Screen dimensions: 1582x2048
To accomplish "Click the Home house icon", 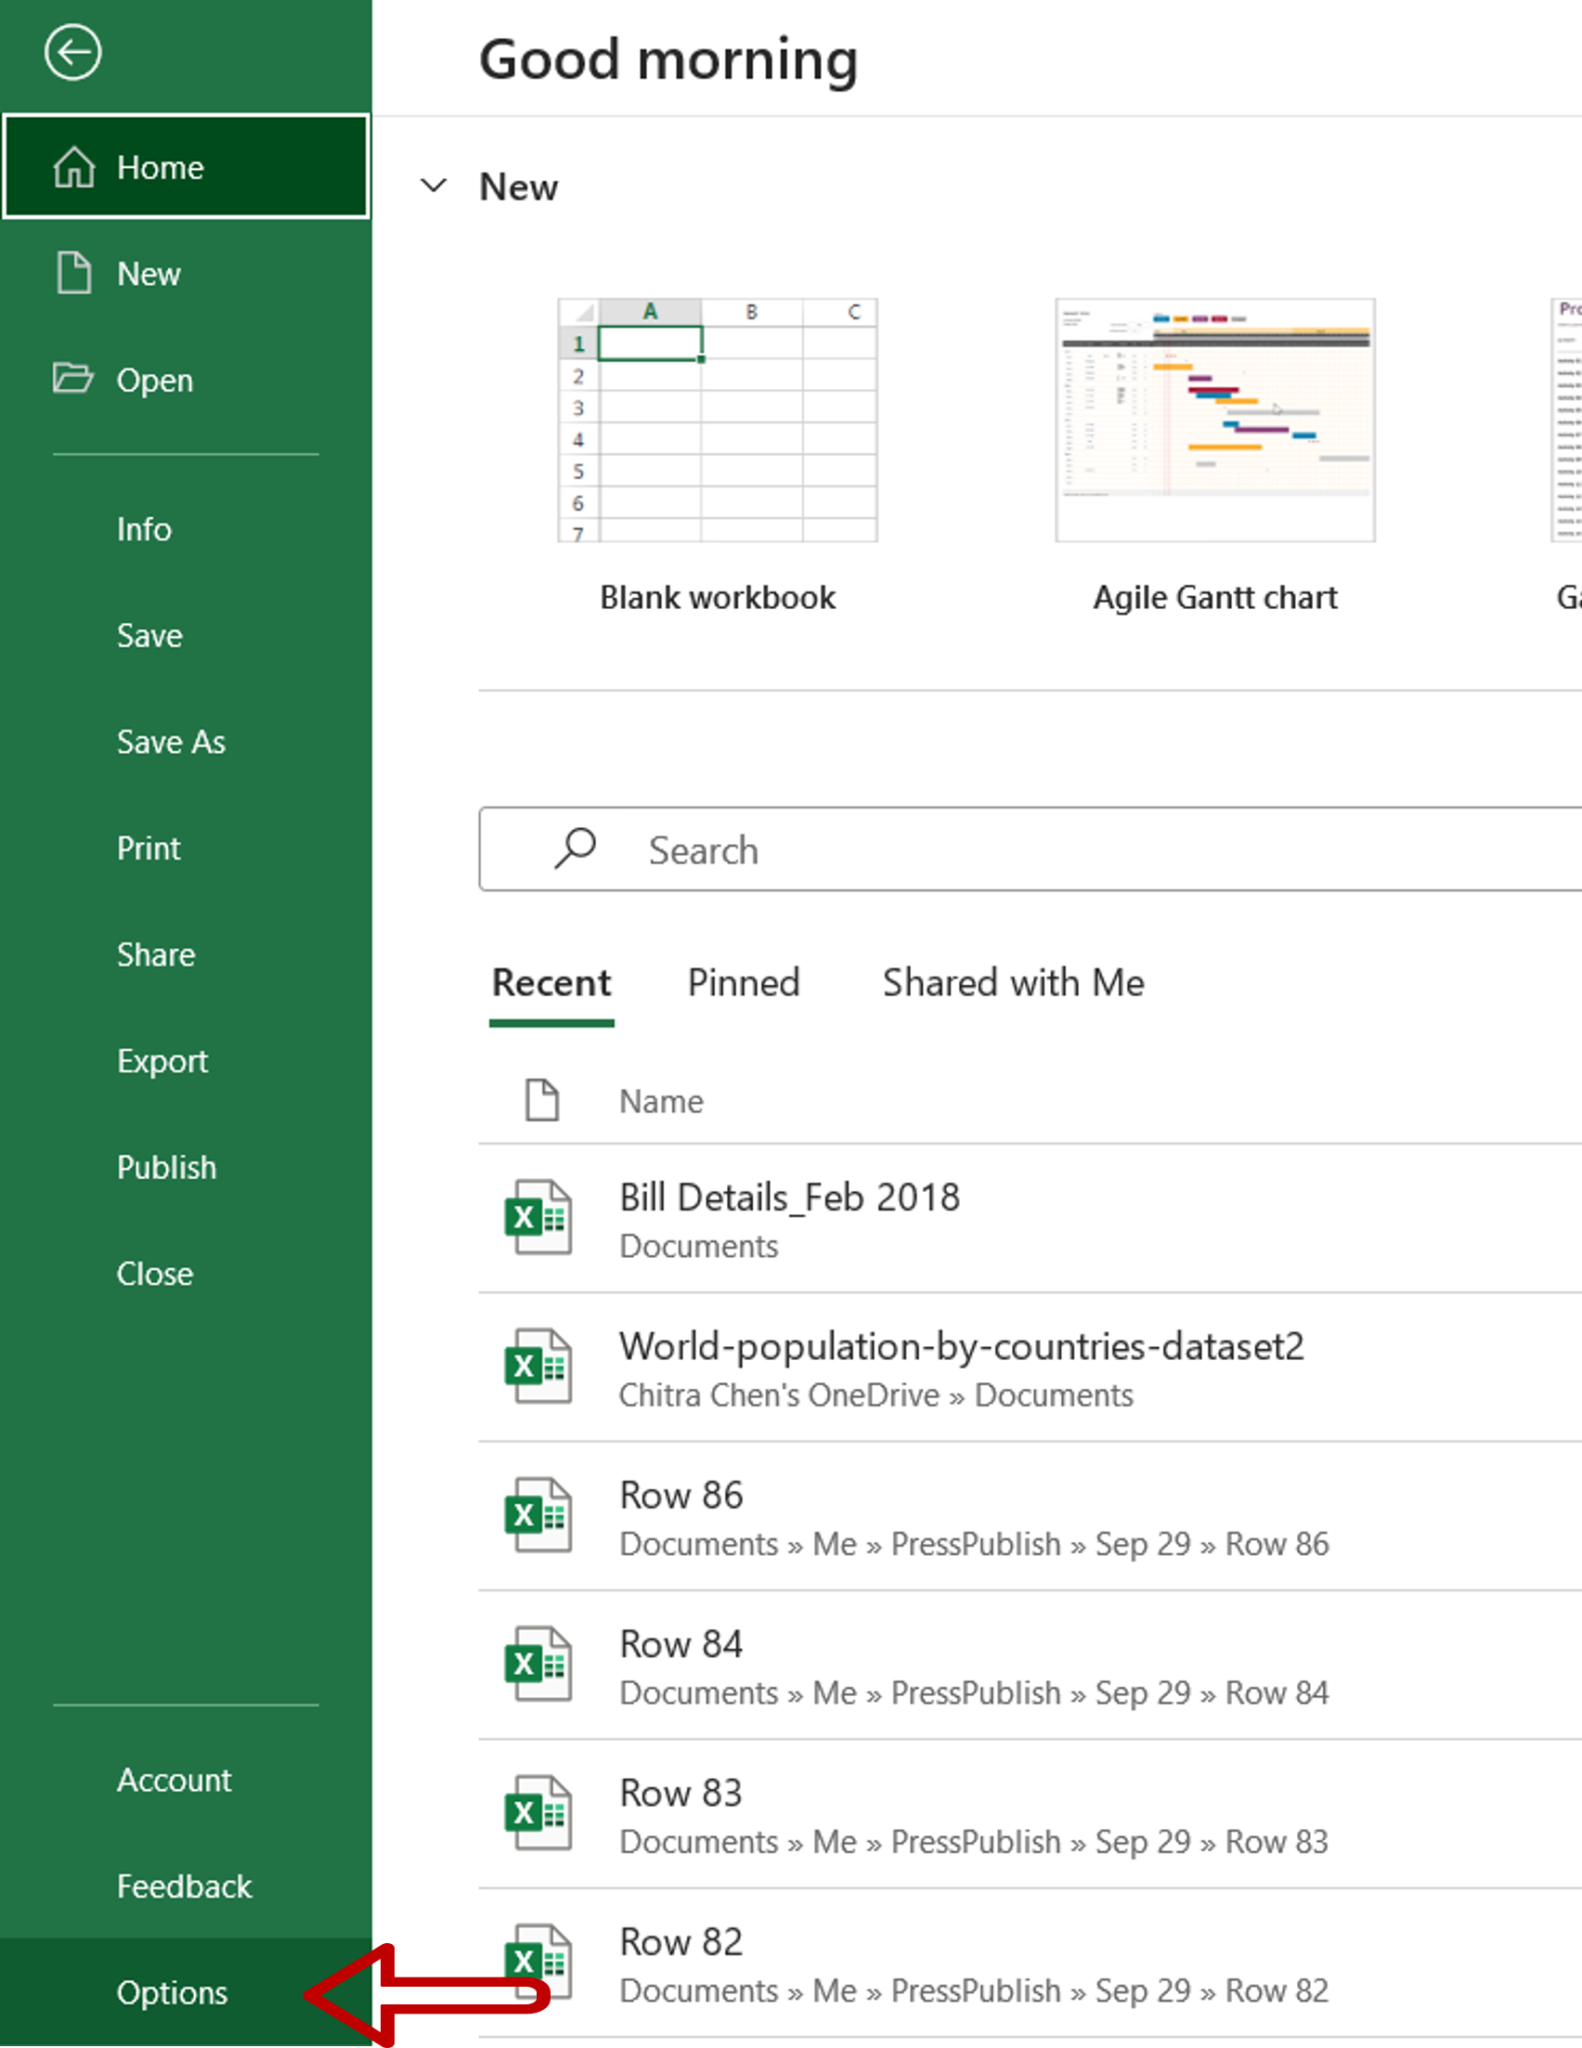I will coord(74,167).
